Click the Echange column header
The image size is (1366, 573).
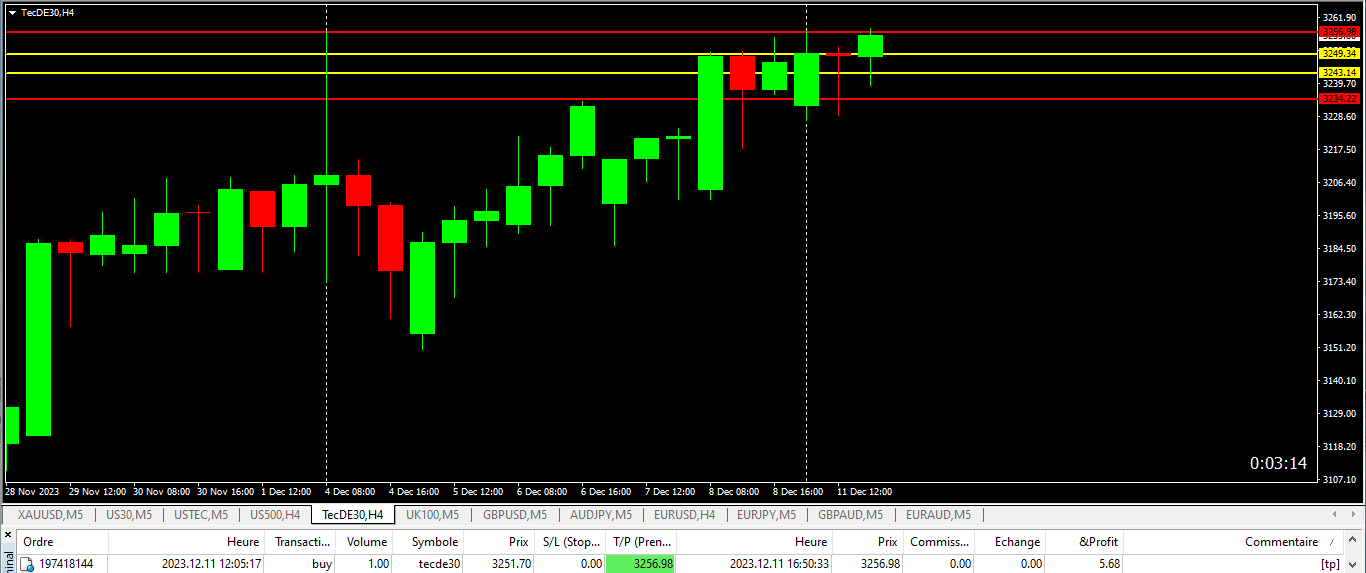(1012, 541)
